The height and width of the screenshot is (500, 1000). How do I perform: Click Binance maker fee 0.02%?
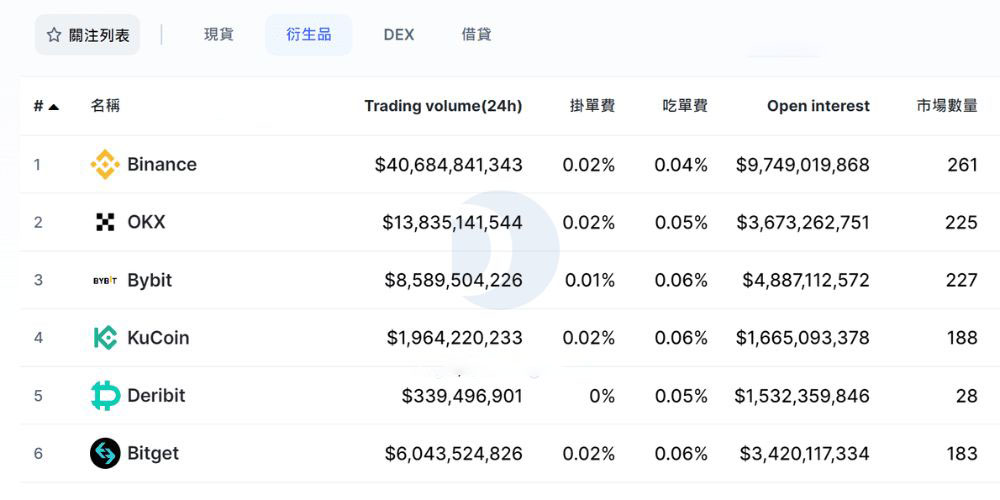tap(589, 165)
